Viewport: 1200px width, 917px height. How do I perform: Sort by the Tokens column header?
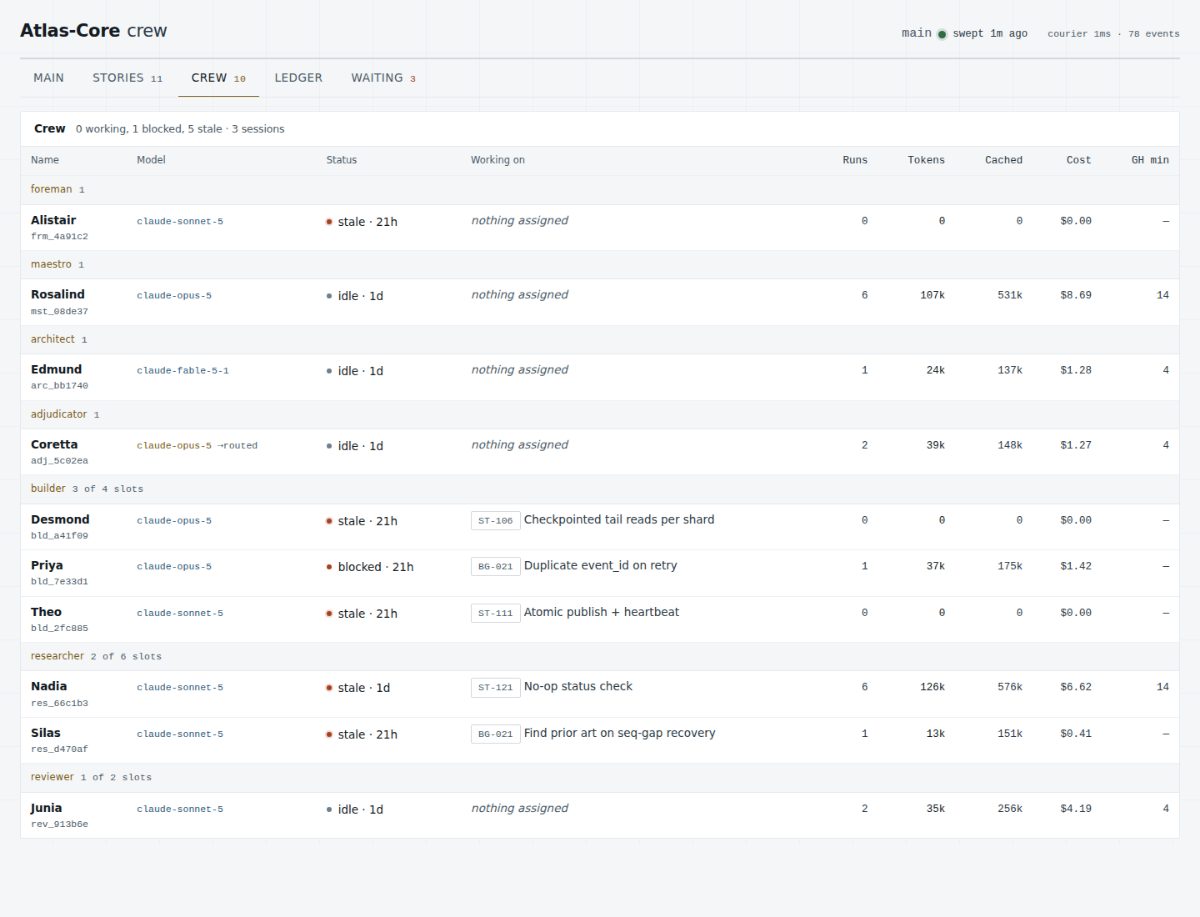pos(926,160)
